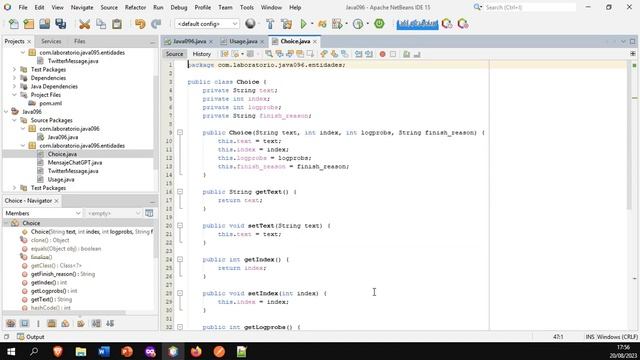Expand the Dependencies node

click(x=14, y=78)
